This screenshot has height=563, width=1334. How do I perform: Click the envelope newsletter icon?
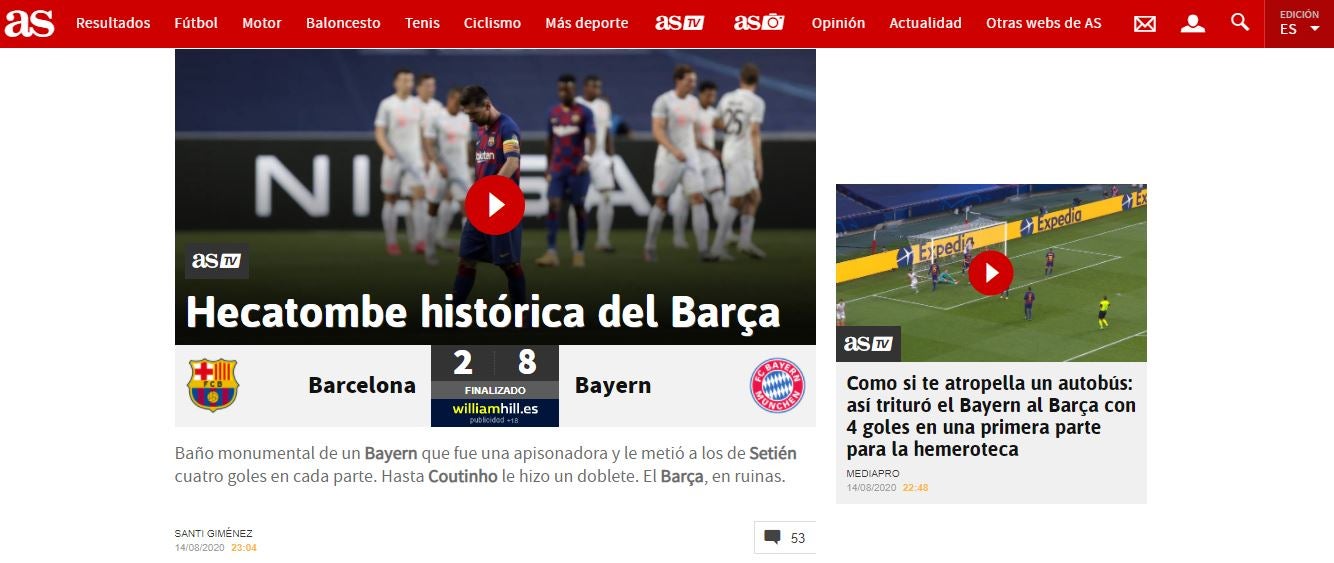pos(1144,23)
